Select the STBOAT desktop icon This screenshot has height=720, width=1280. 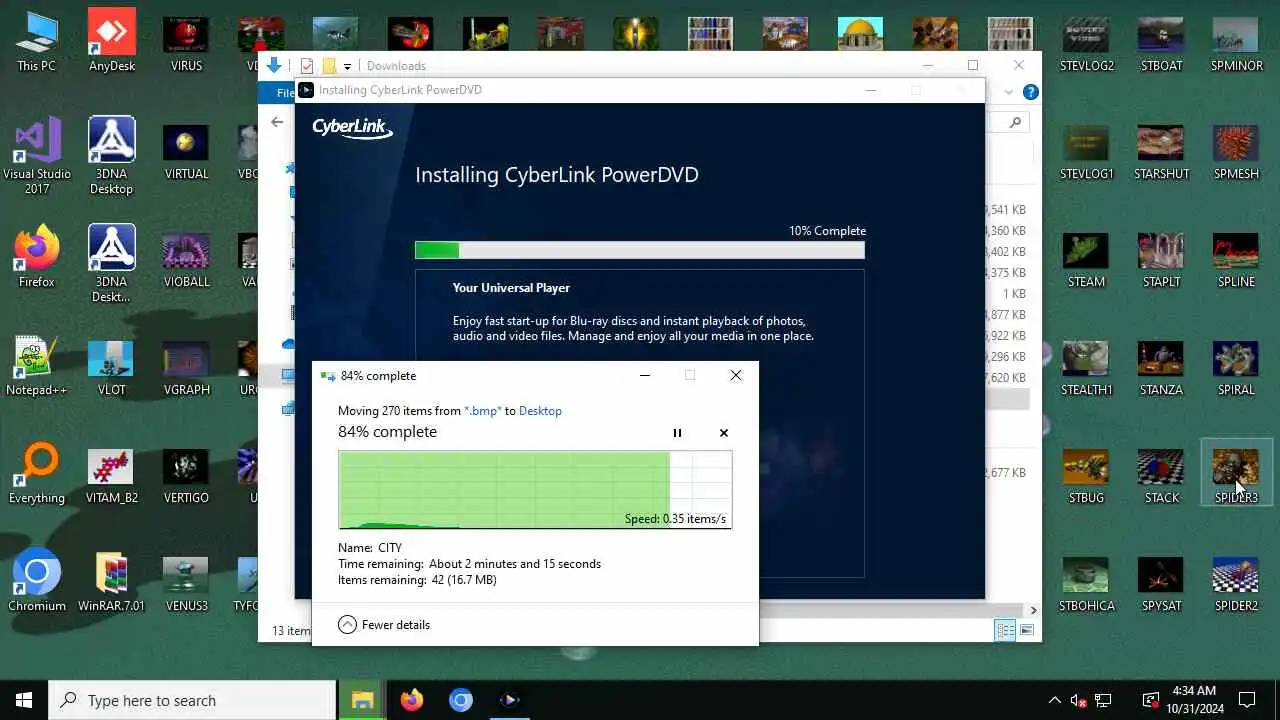coord(1161,42)
